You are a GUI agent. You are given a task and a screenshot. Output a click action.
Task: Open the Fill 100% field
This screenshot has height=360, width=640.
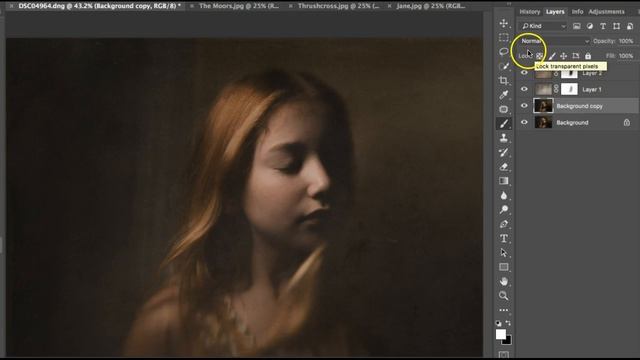pyautogui.click(x=626, y=56)
